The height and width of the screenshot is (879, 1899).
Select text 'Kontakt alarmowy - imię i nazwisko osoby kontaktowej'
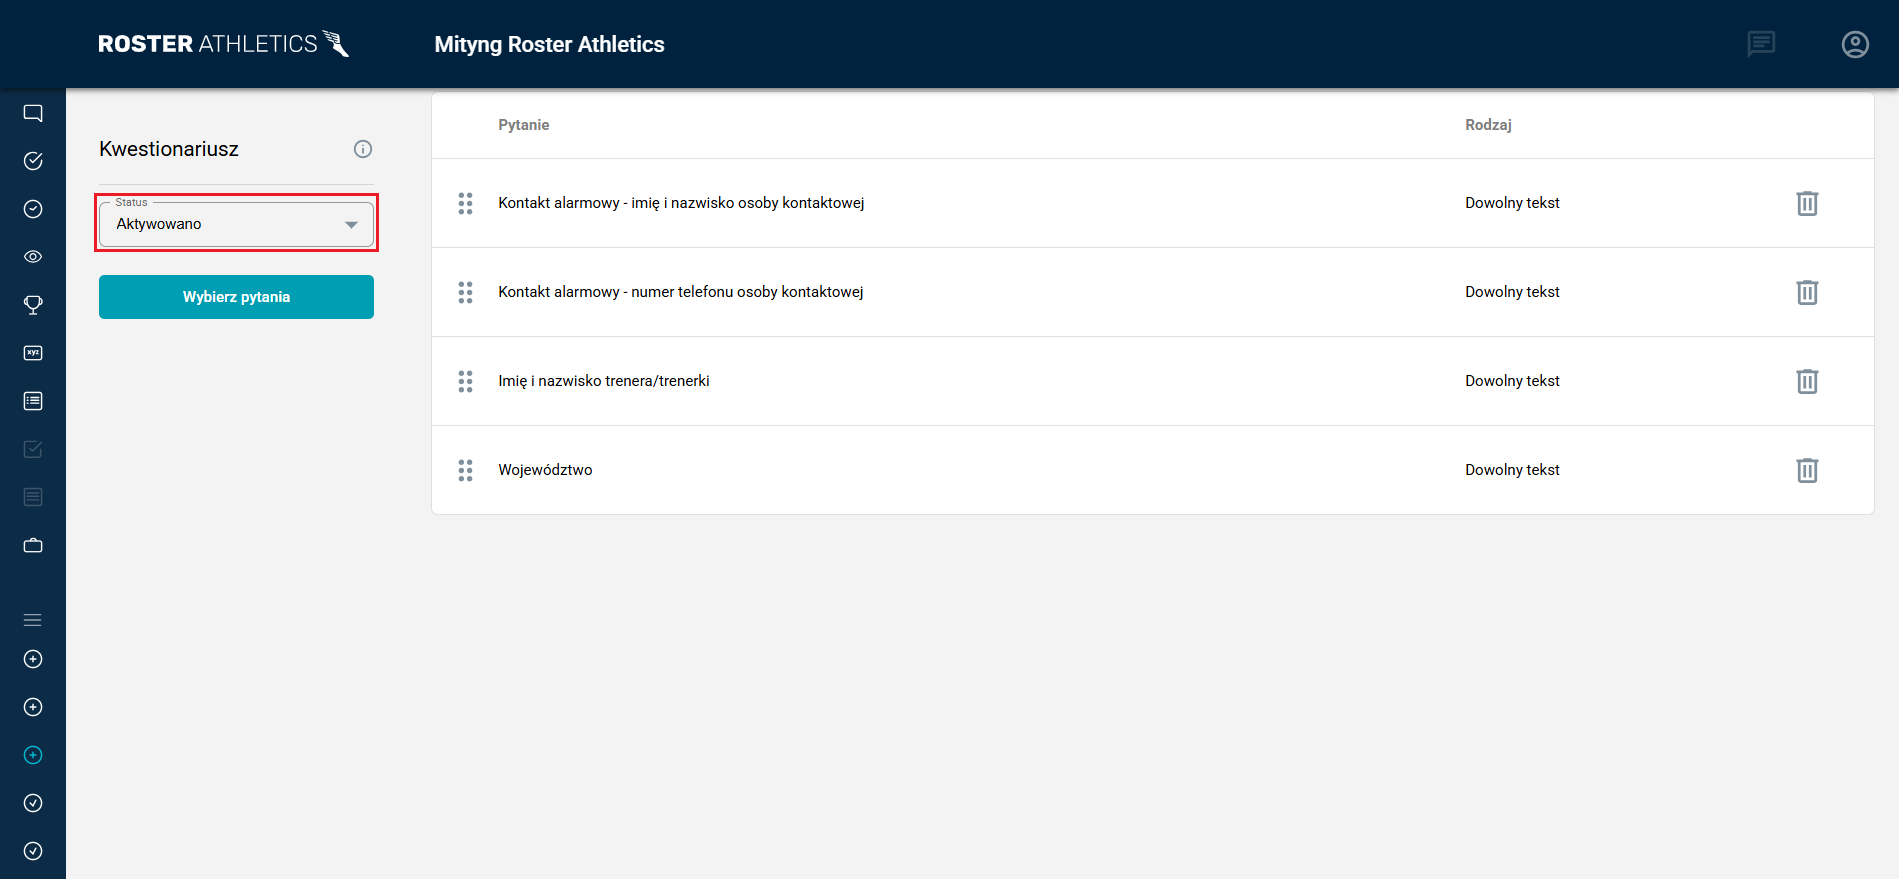pyautogui.click(x=681, y=203)
